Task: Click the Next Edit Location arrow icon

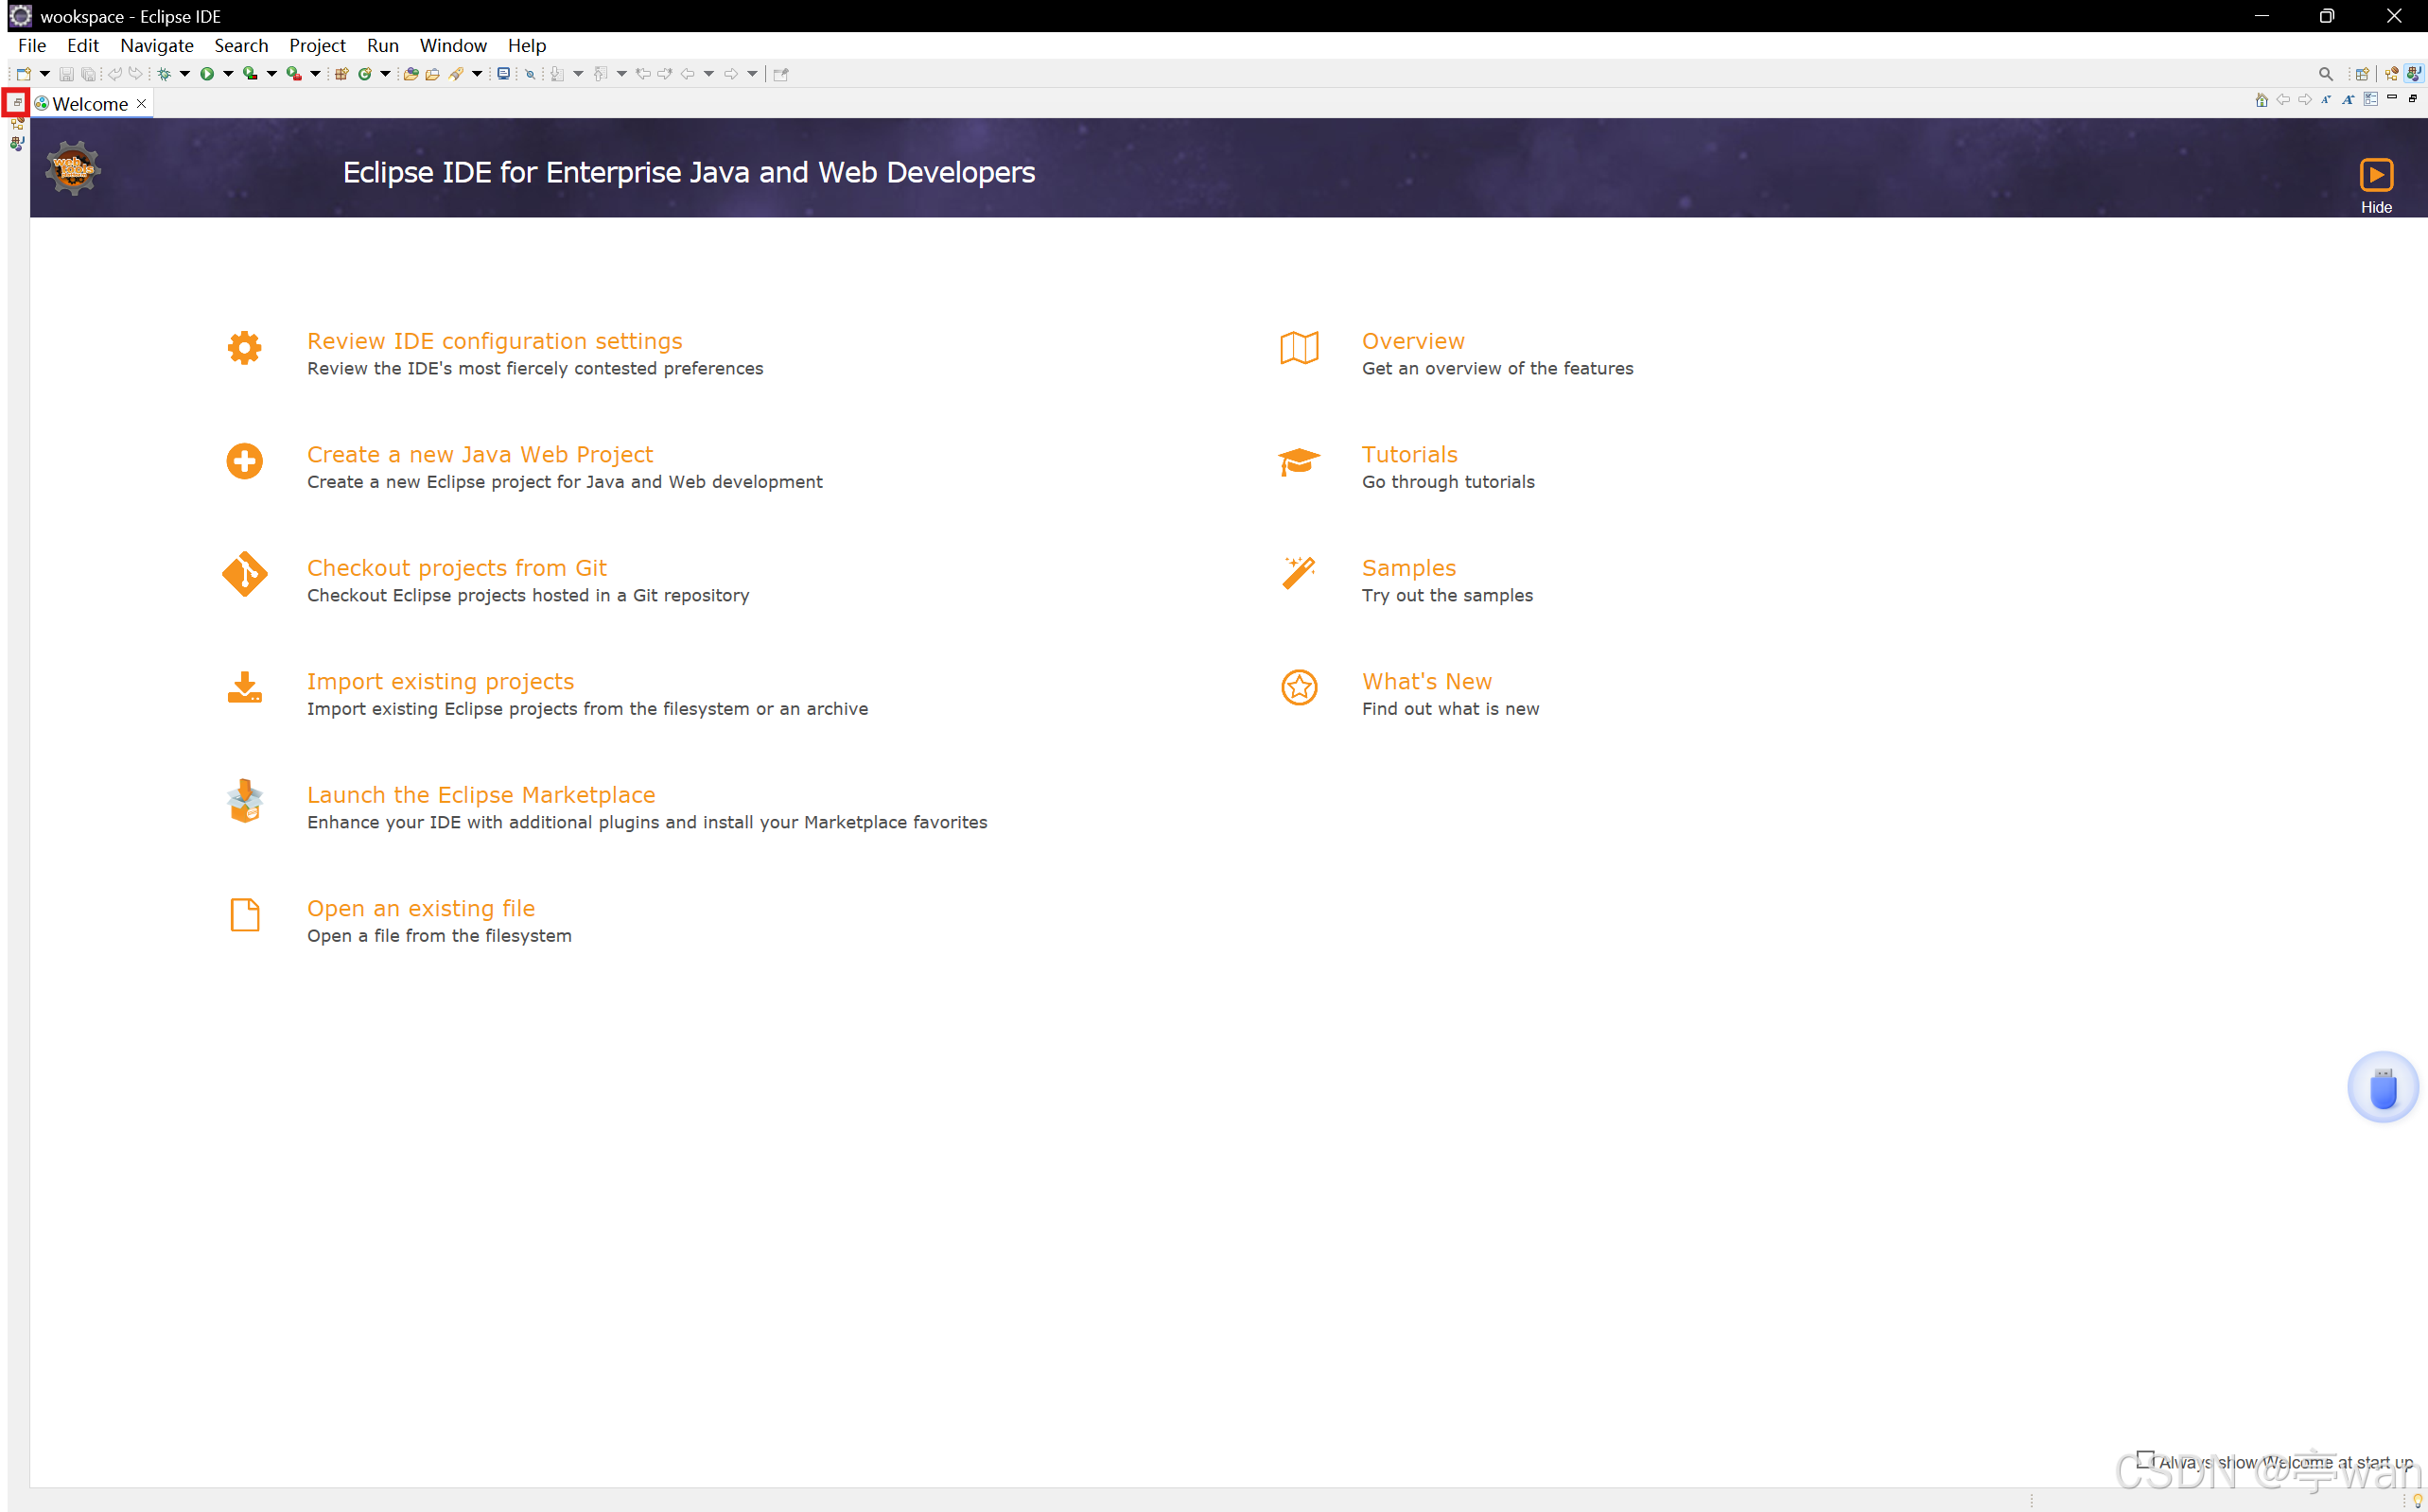Action: pos(665,74)
